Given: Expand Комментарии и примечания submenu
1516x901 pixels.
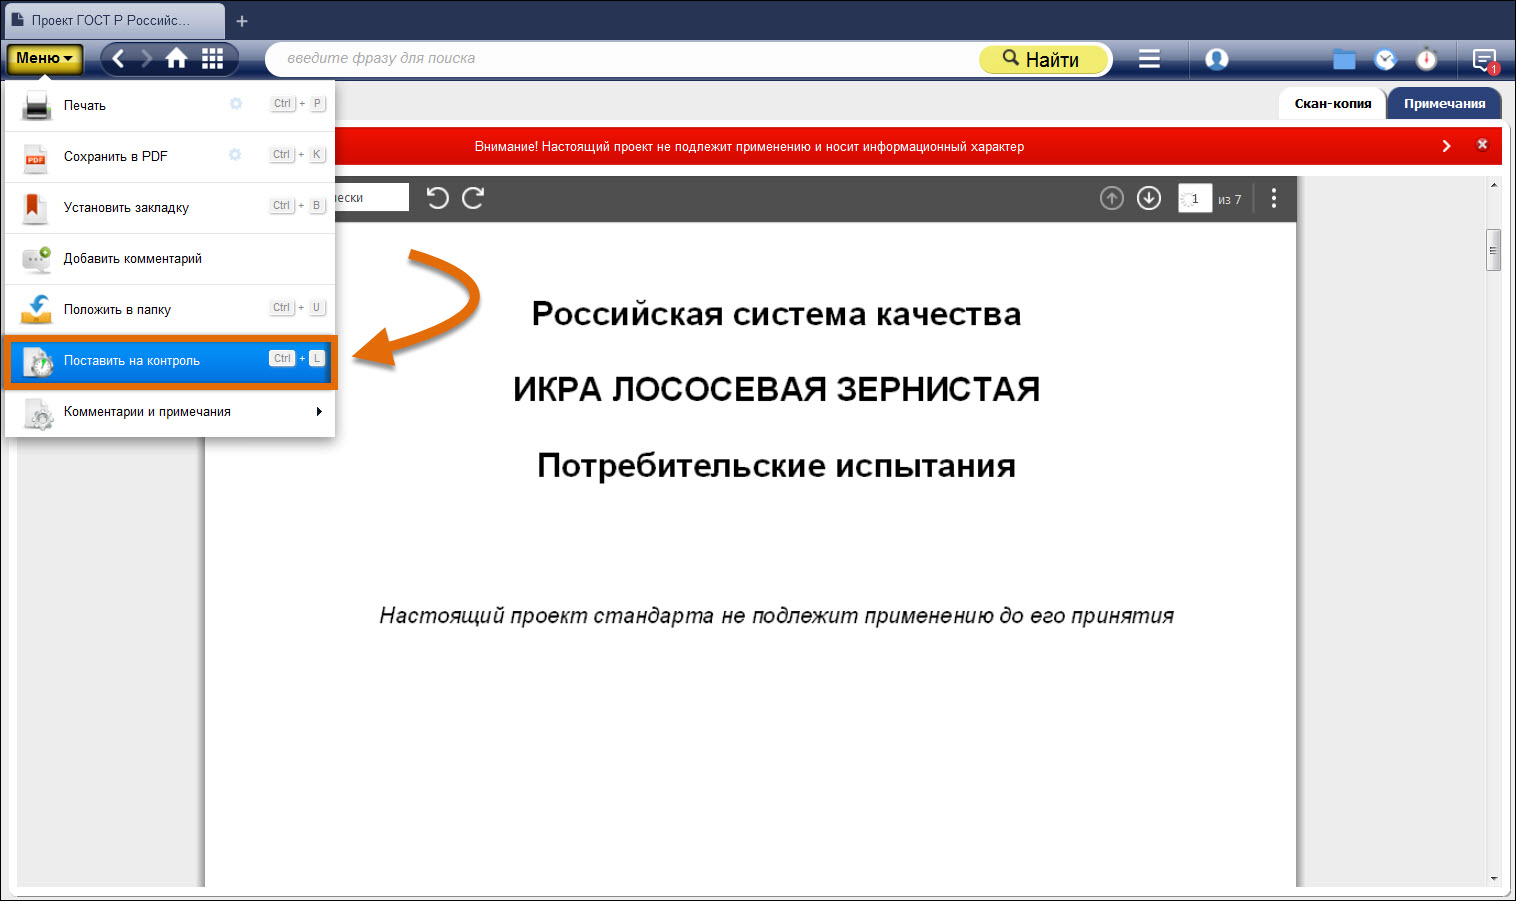Looking at the screenshot, I should (170, 412).
